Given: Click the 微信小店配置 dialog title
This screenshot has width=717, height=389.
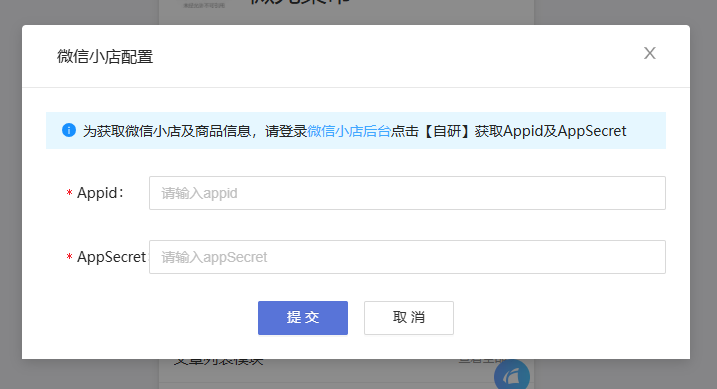Looking at the screenshot, I should point(105,57).
